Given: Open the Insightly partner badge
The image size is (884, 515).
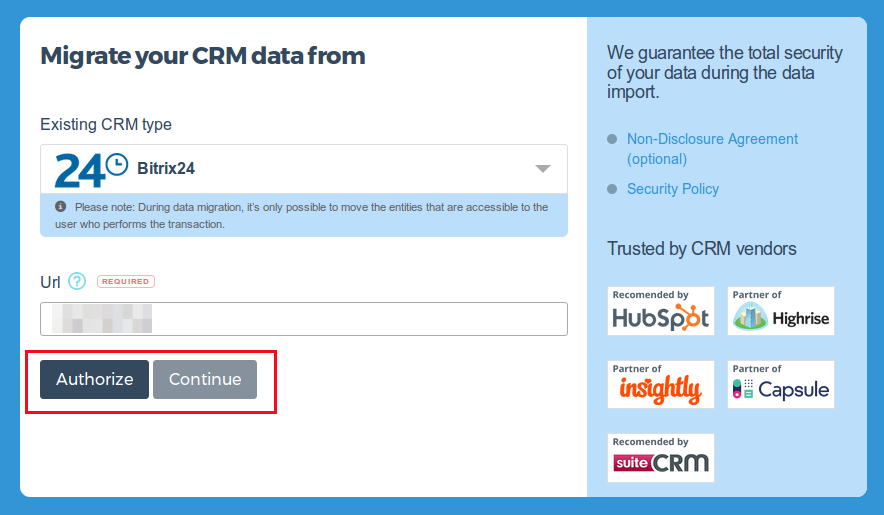Looking at the screenshot, I should (x=661, y=385).
